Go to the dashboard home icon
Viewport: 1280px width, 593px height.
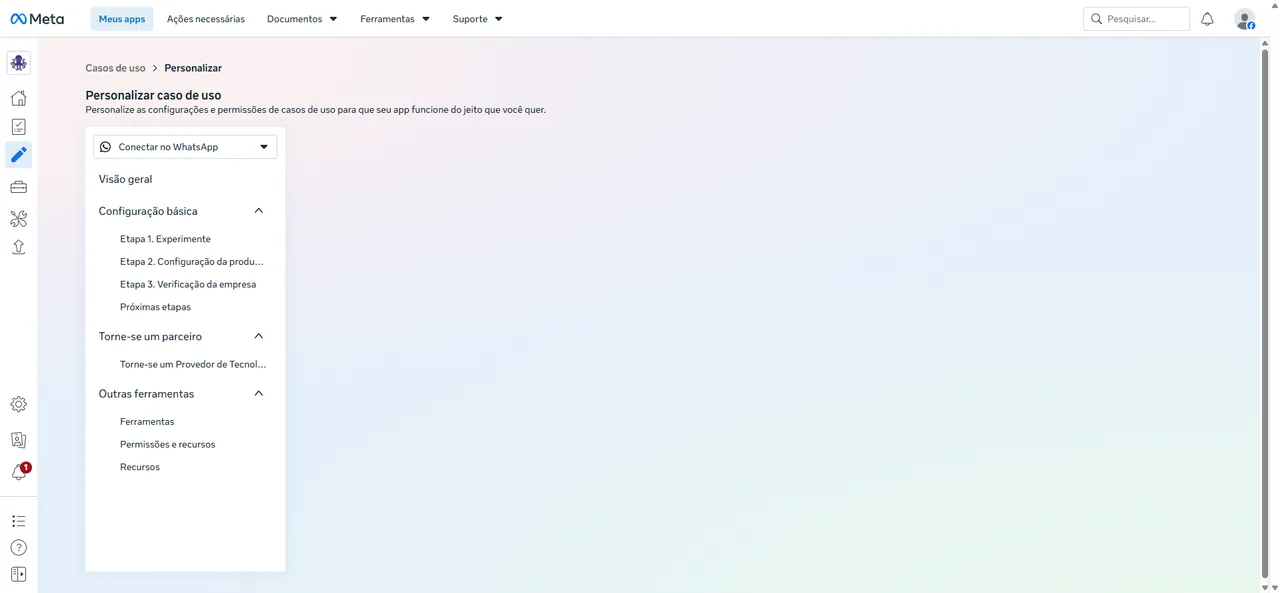18,98
